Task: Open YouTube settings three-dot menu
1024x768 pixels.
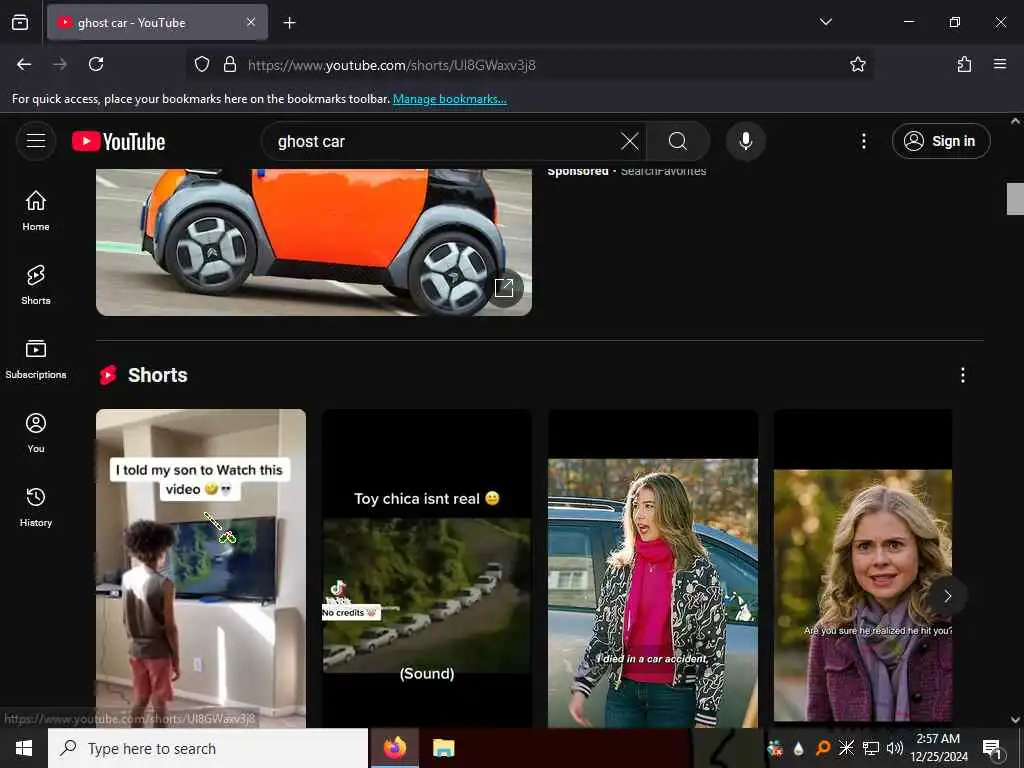Action: 863,141
